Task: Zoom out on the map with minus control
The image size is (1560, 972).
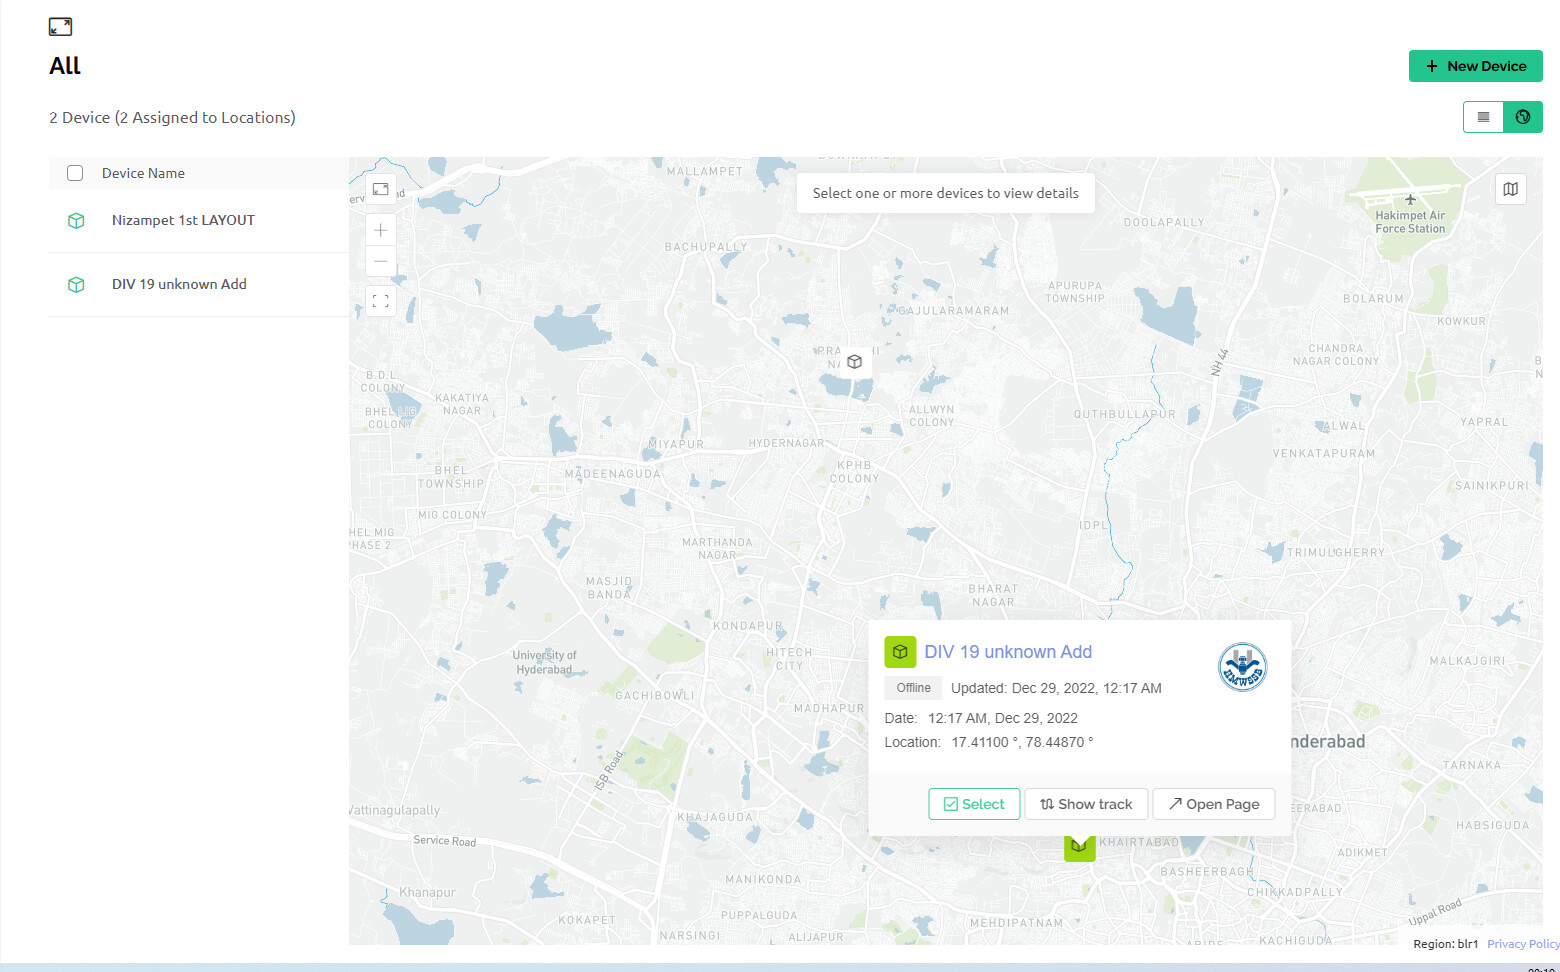Action: coord(380,261)
